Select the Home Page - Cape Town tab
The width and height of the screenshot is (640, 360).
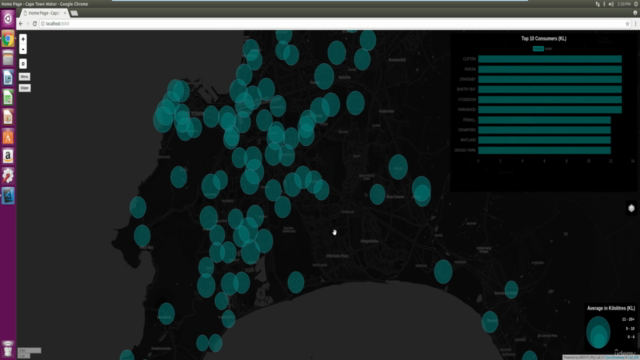click(x=44, y=13)
